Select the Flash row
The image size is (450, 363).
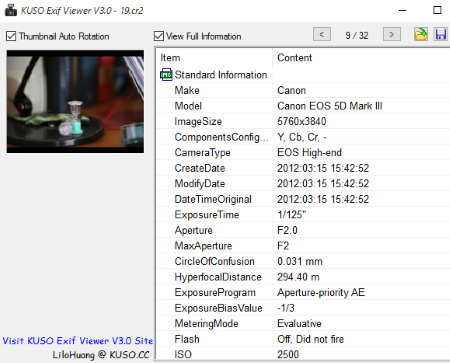coord(303,339)
